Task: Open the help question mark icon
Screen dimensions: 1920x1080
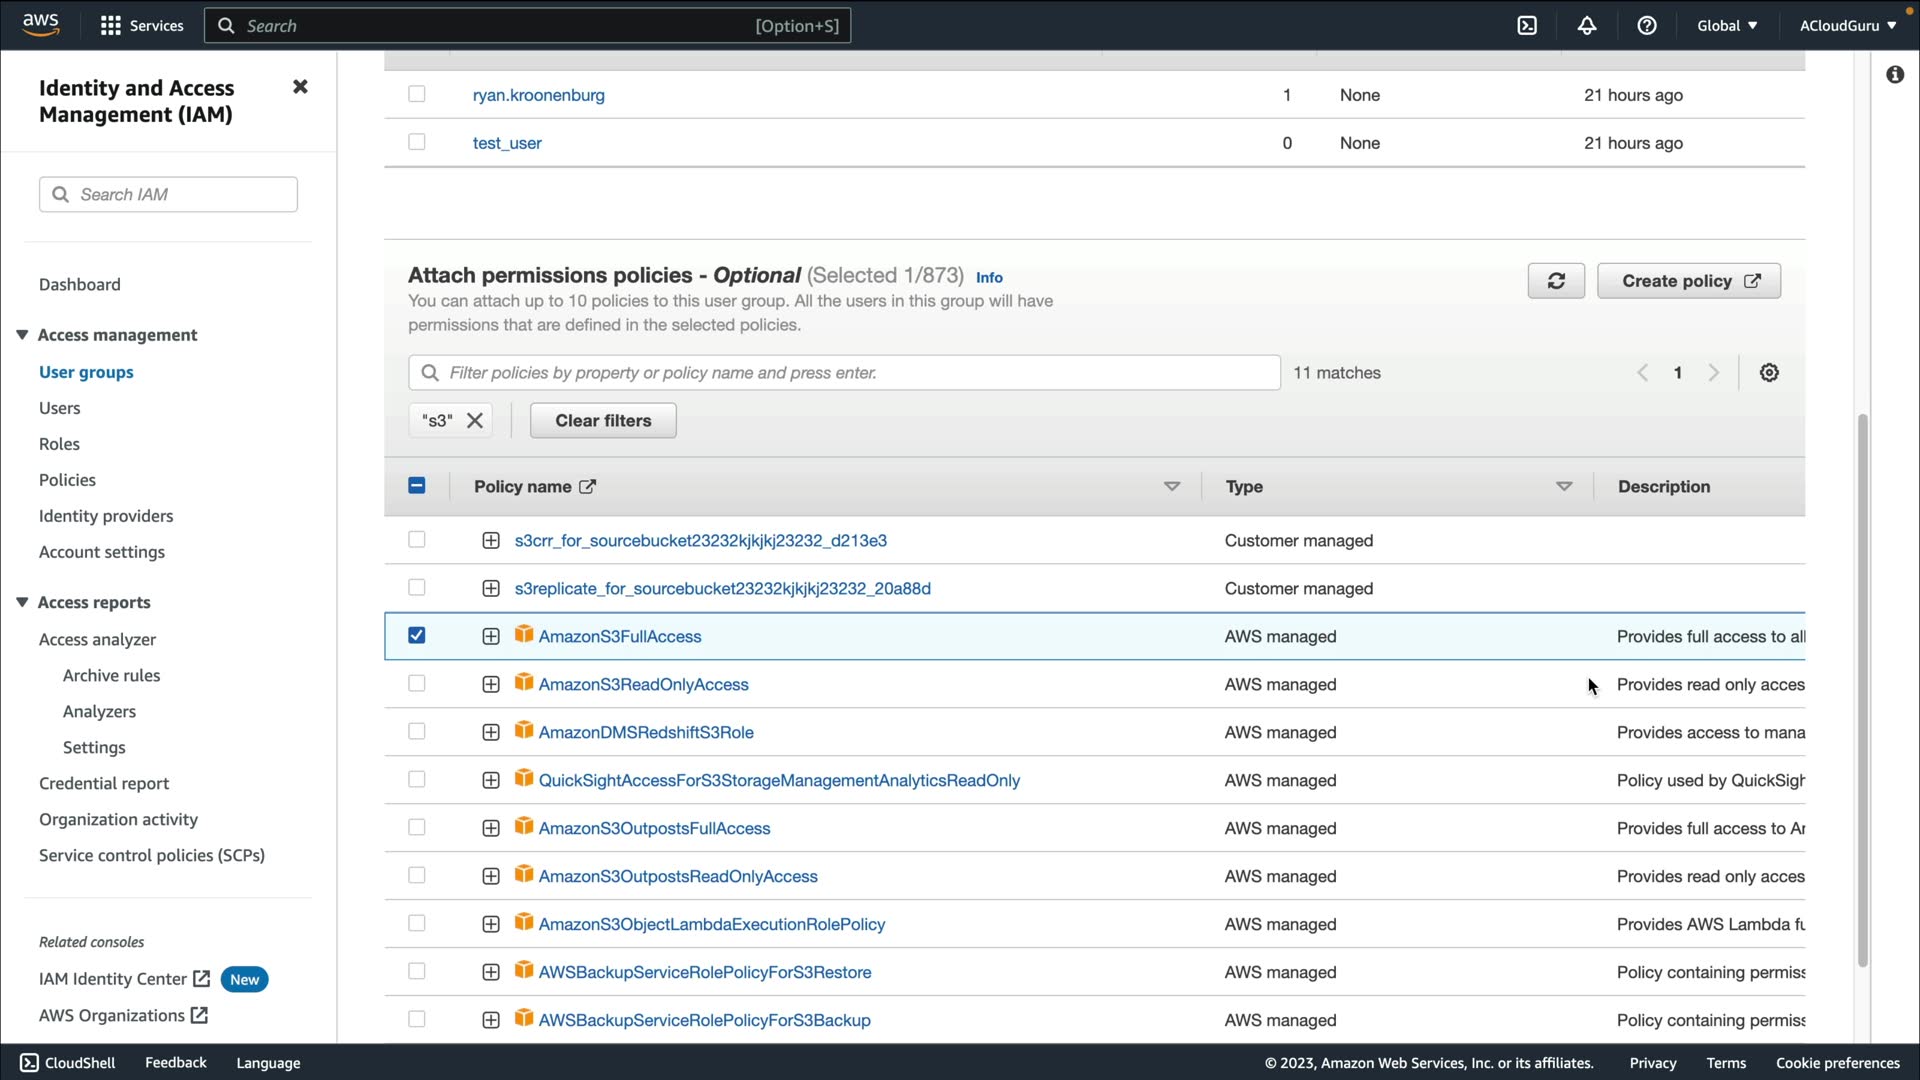Action: (1647, 26)
